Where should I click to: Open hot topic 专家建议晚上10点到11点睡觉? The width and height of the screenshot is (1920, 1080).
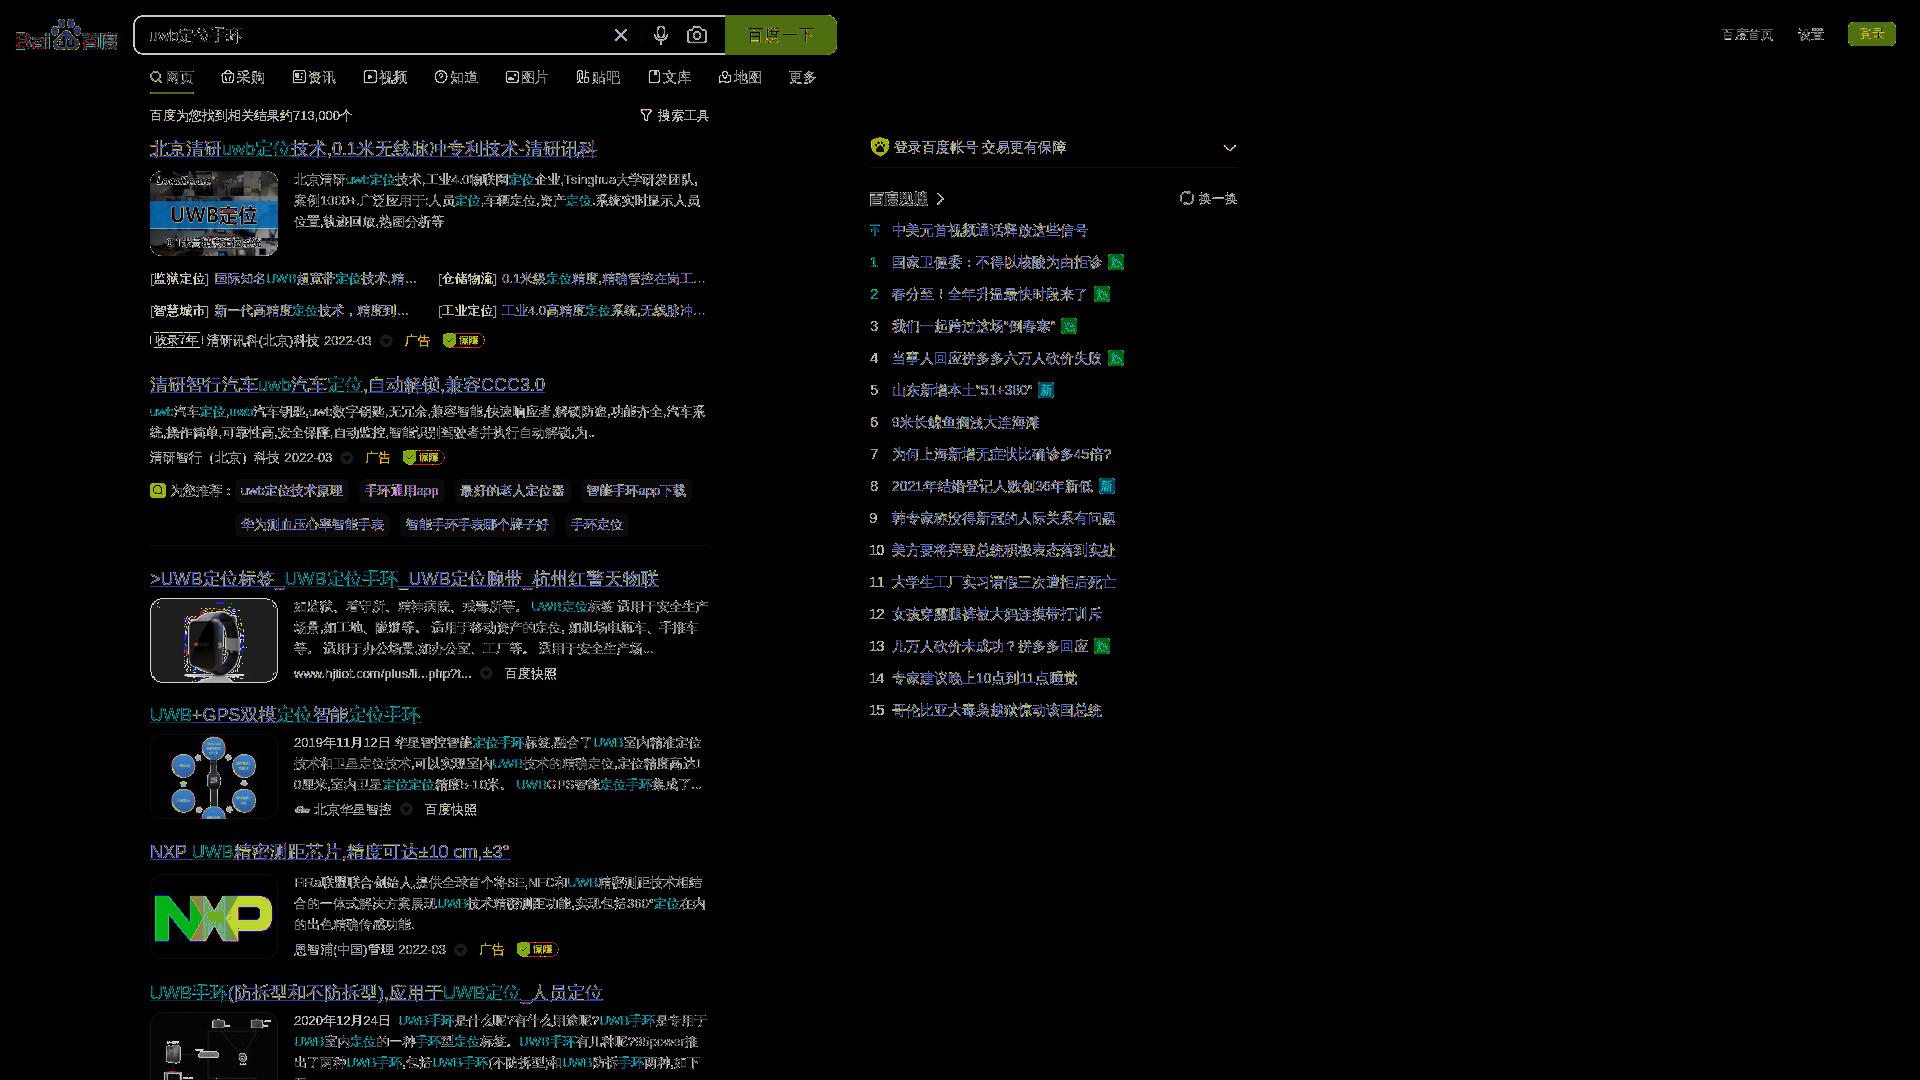984,679
